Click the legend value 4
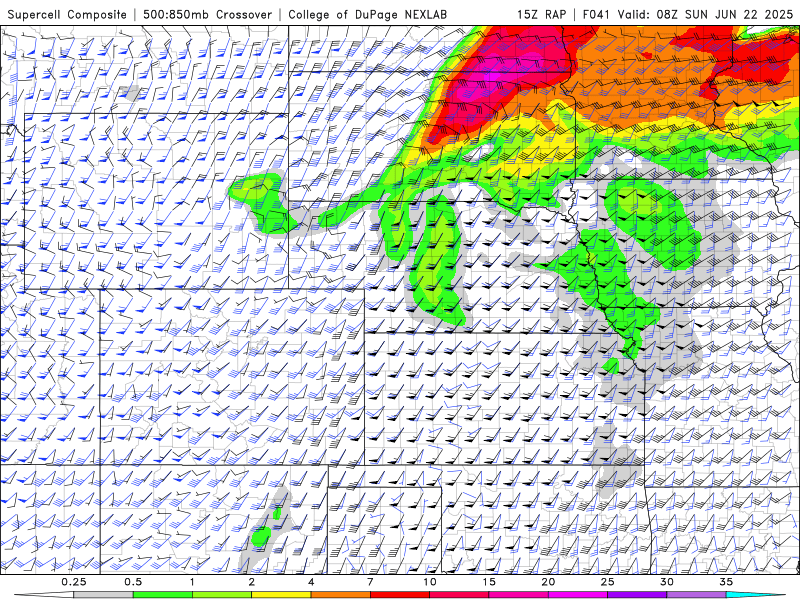This screenshot has height=600, width=800. pyautogui.click(x=311, y=582)
